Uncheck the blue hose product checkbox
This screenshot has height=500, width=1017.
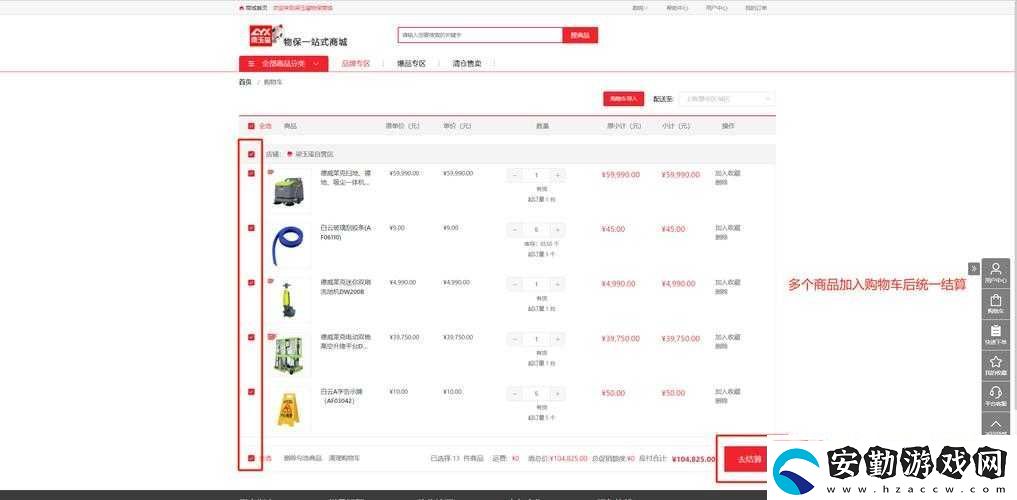pos(251,228)
